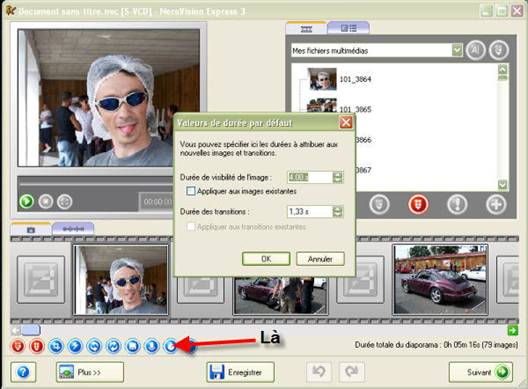The height and width of the screenshot is (389, 528).
Task: Click the preview seek bar track
Action: pos(96,184)
